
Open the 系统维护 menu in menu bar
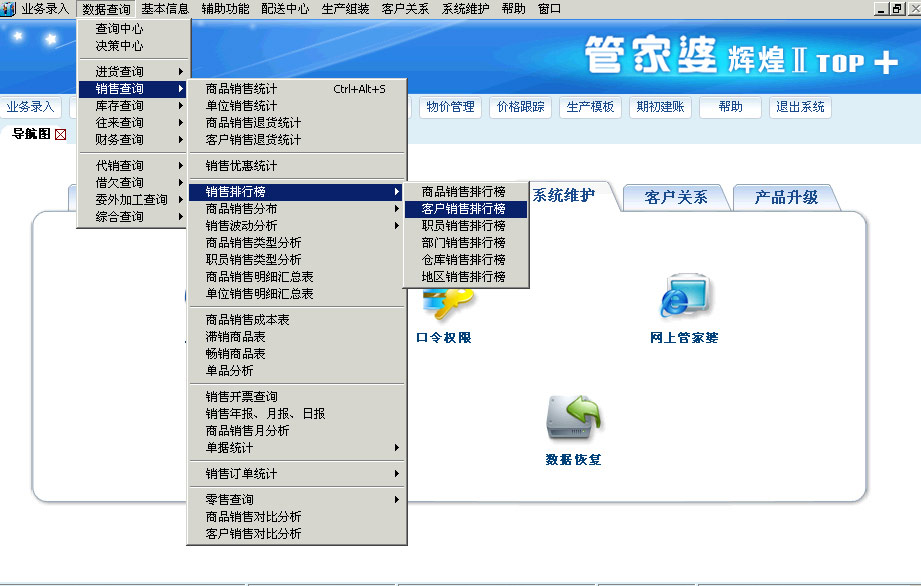point(465,9)
